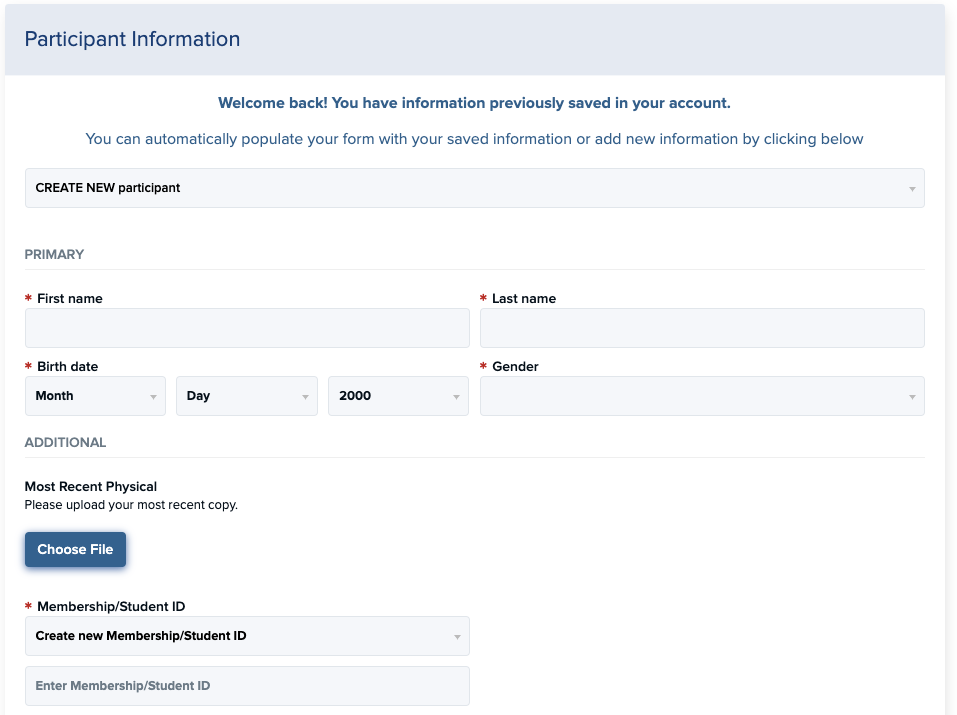Click the PRIMARY section label
Image resolution: width=957 pixels, height=715 pixels.
(54, 254)
